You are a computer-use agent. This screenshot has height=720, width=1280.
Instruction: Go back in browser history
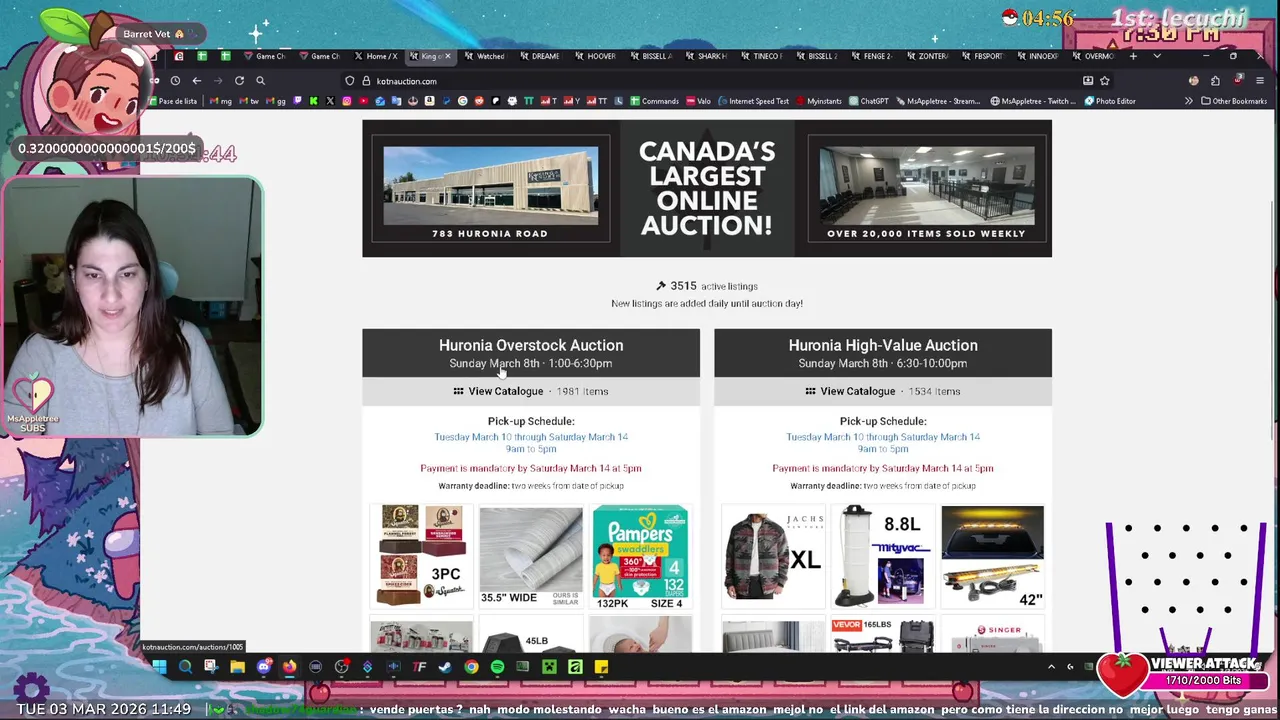point(197,81)
